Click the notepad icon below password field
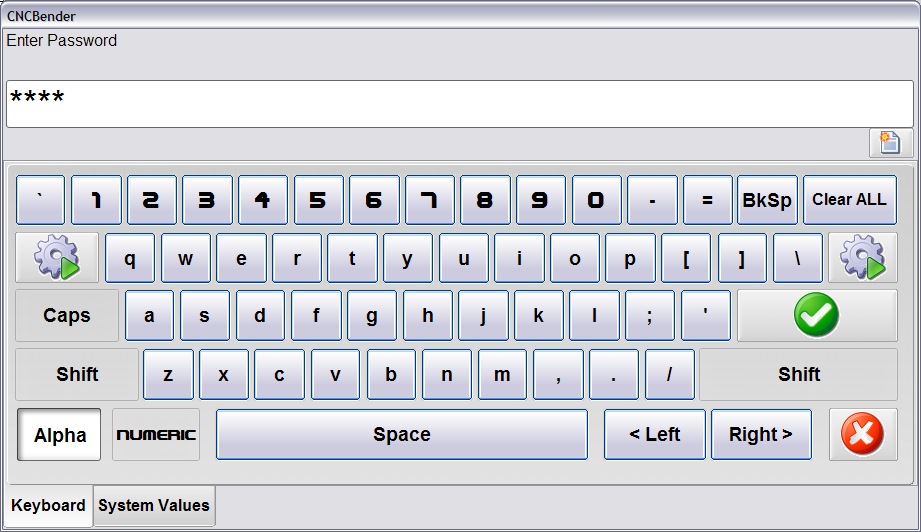The image size is (921, 532). click(889, 143)
